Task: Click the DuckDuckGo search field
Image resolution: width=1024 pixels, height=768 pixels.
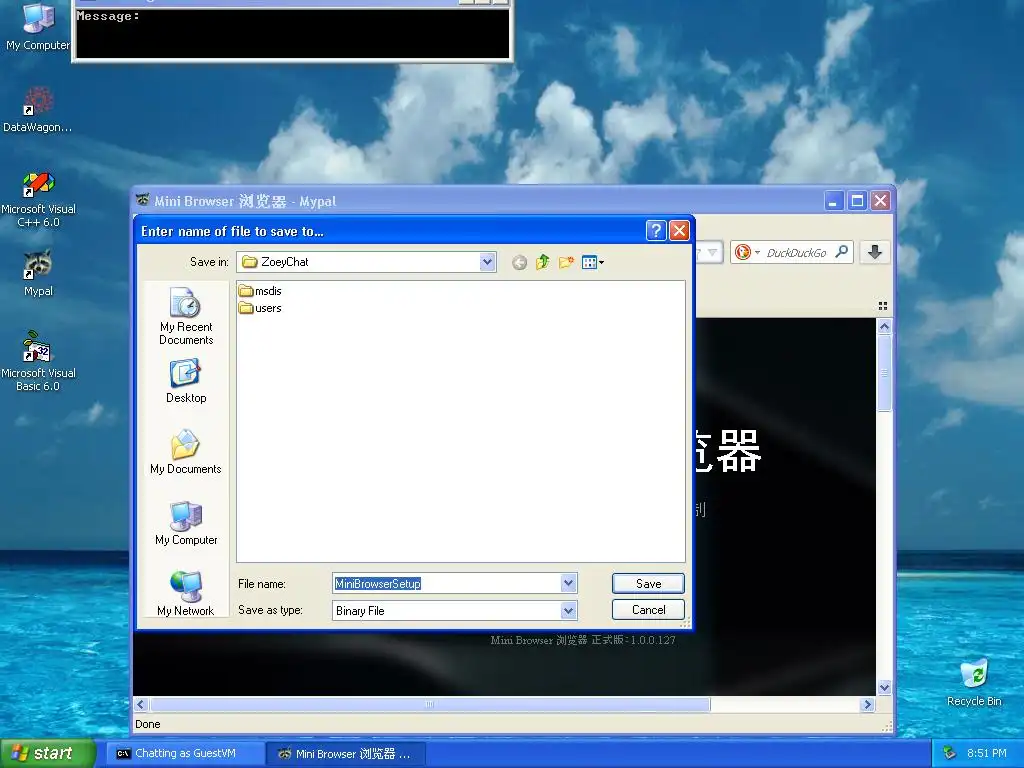Action: [x=798, y=253]
